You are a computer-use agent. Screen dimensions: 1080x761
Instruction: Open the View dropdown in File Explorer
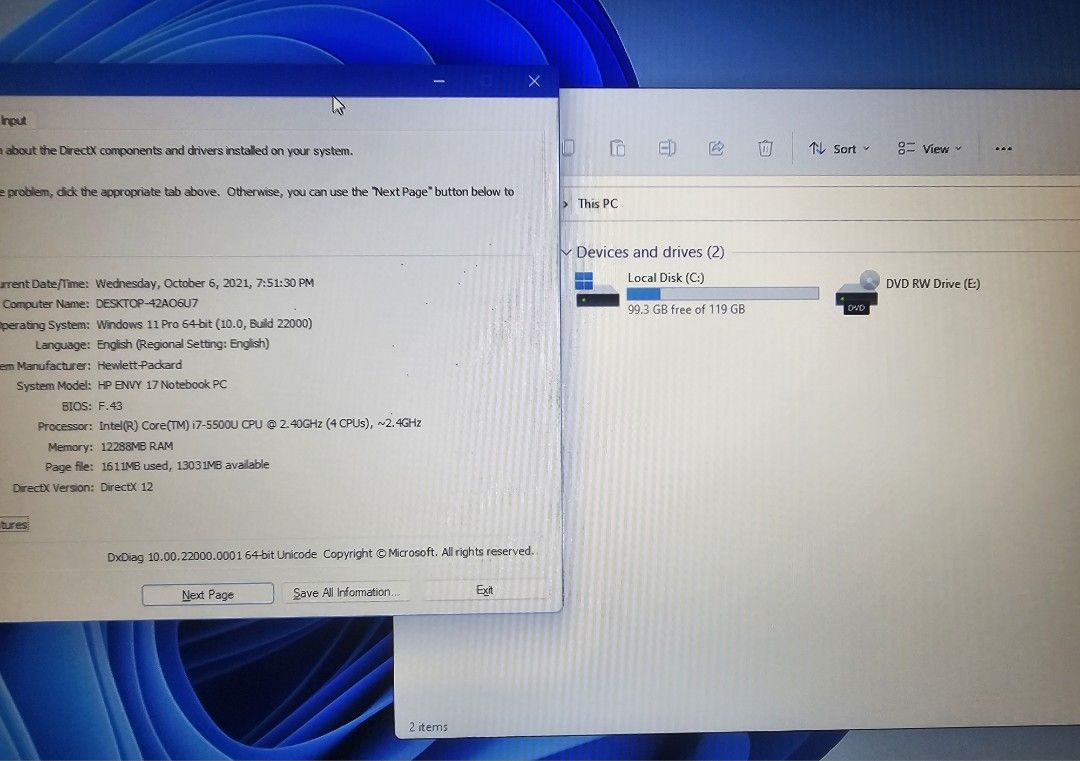930,149
